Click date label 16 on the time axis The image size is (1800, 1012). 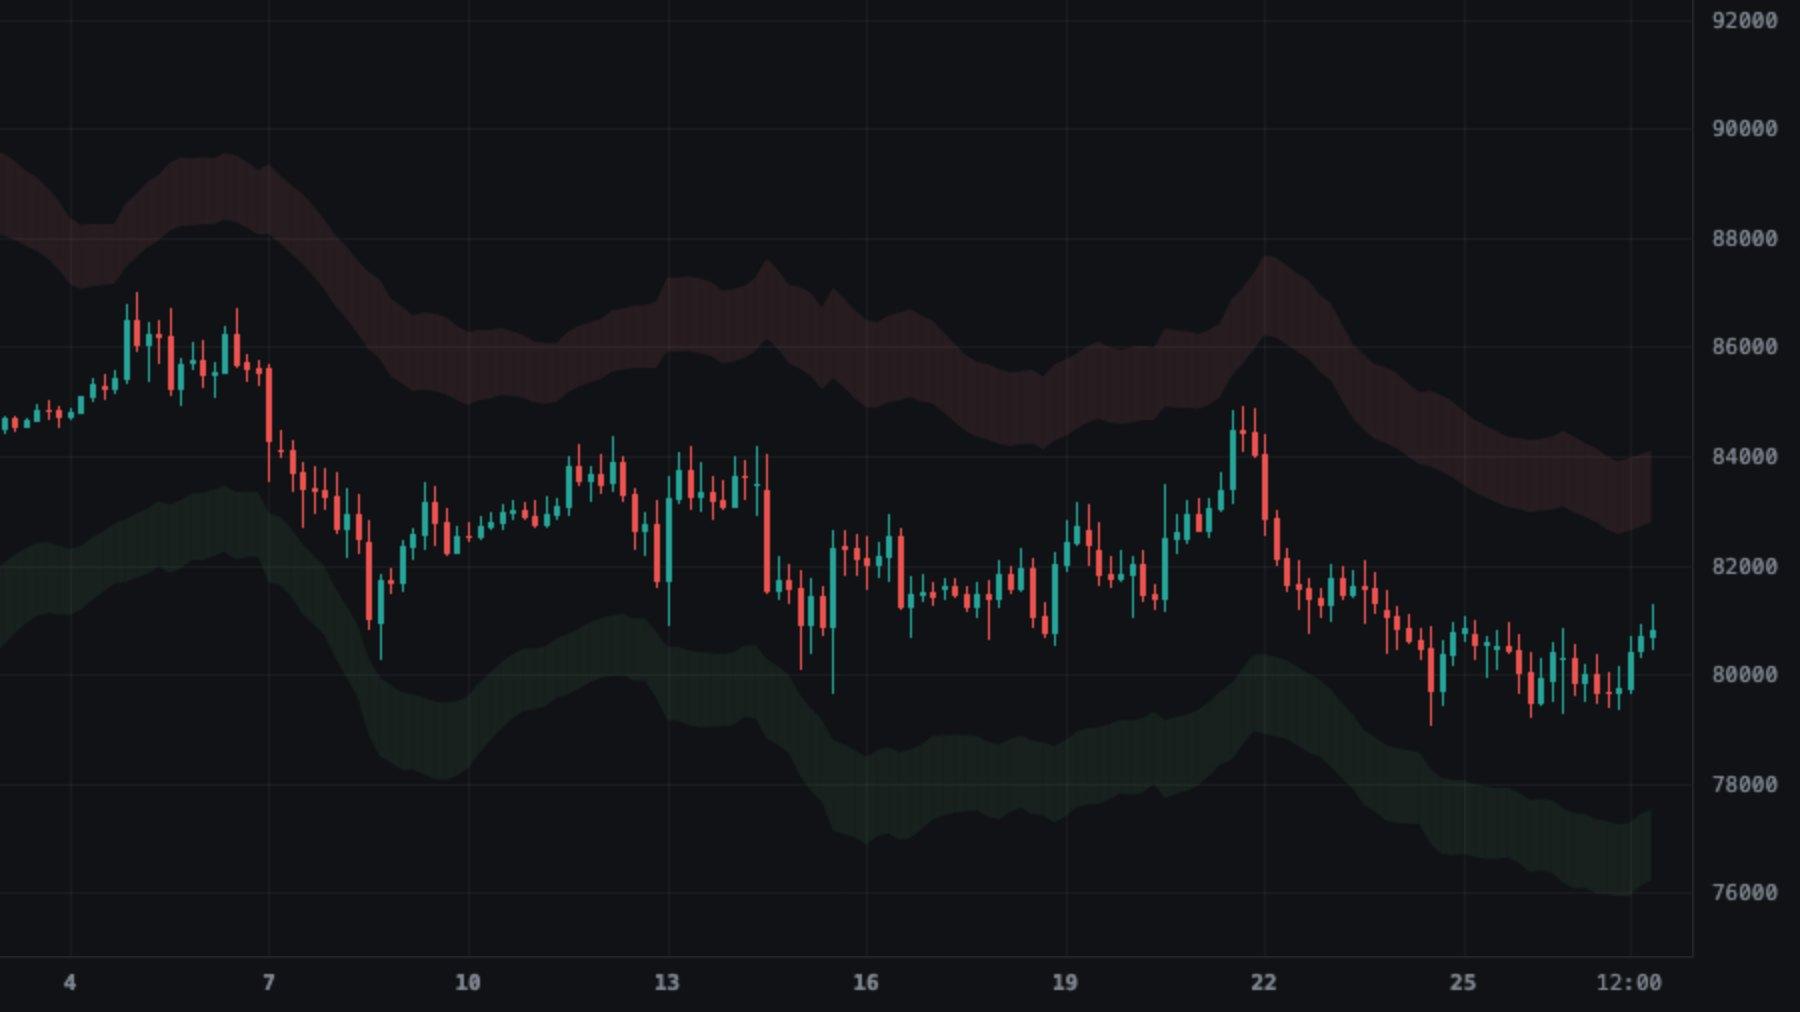coord(865,983)
